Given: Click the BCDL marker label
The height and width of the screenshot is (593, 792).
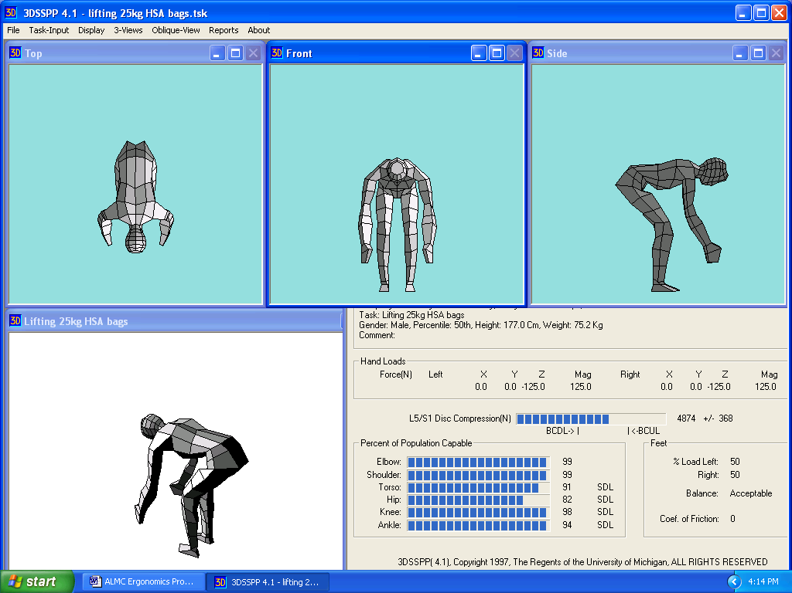Looking at the screenshot, I should 562,431.
